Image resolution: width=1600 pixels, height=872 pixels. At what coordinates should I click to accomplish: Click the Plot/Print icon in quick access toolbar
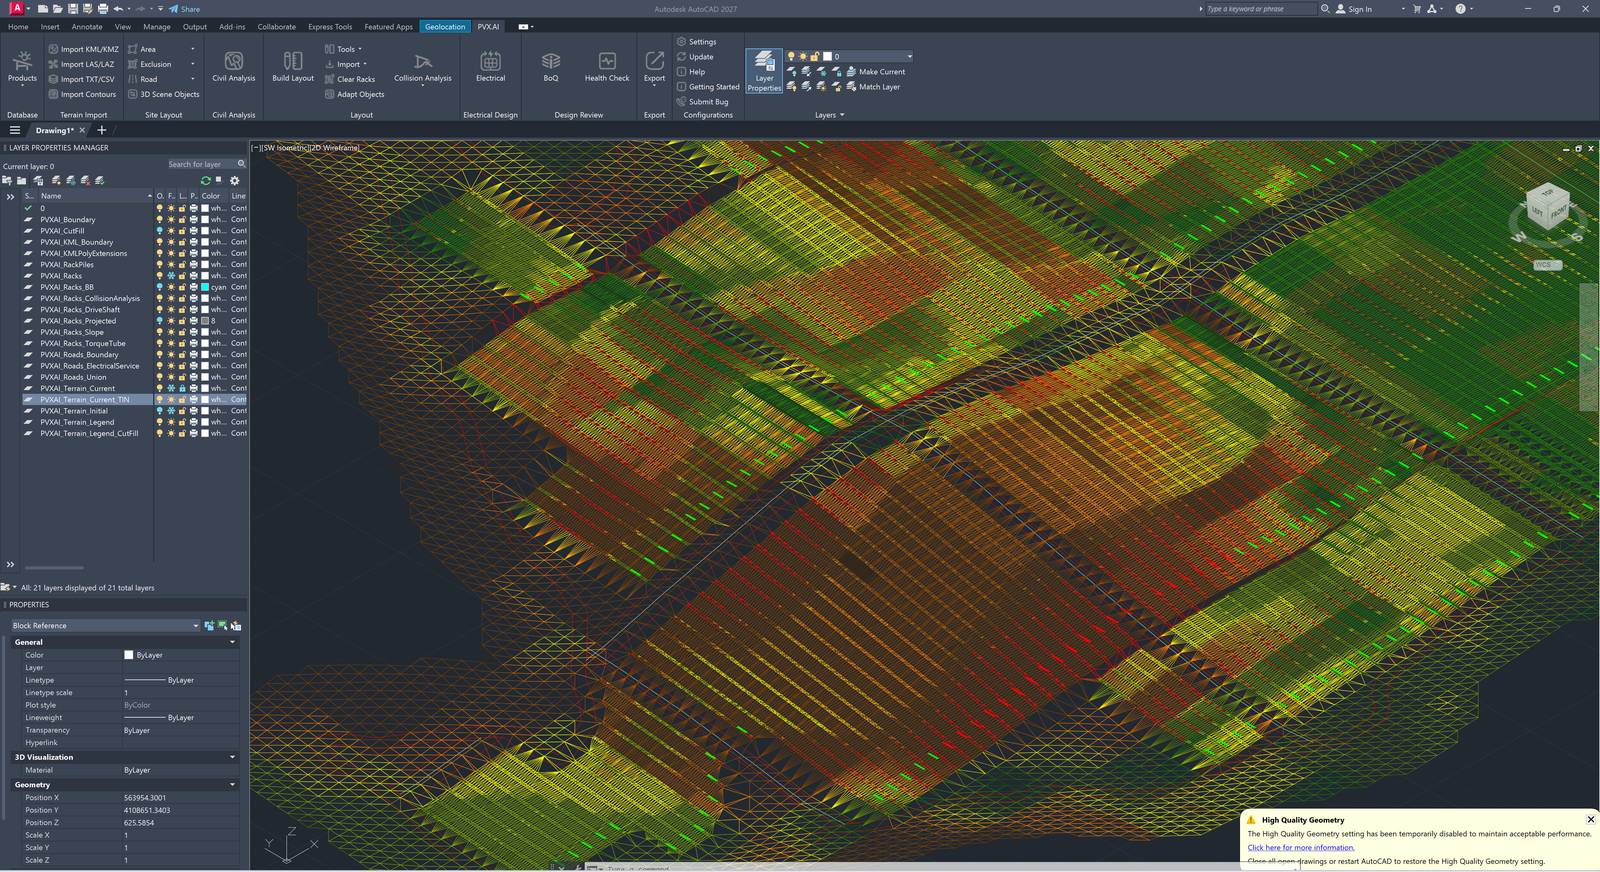[x=103, y=9]
